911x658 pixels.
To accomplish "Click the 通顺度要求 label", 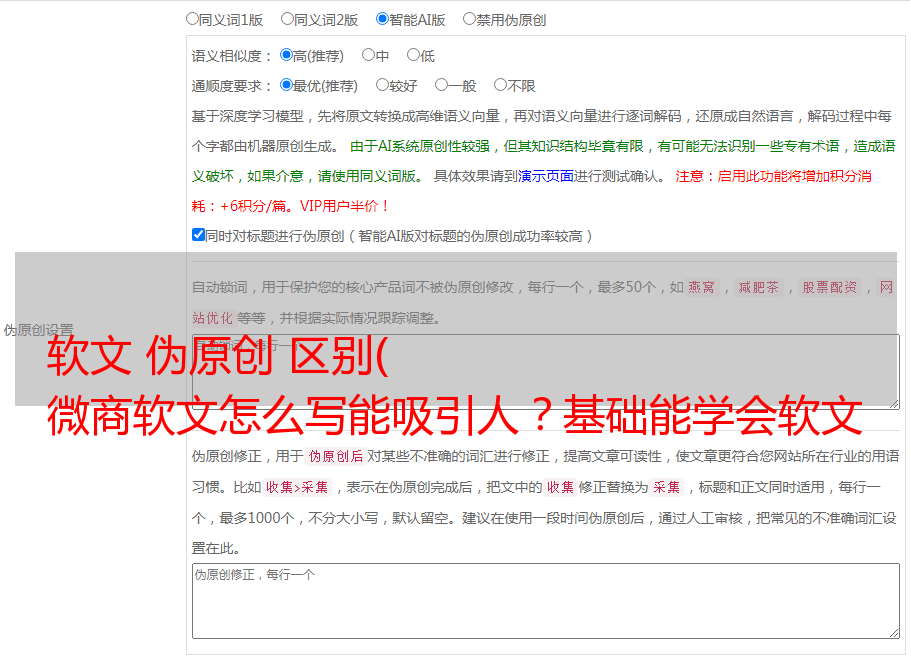I will (232, 87).
